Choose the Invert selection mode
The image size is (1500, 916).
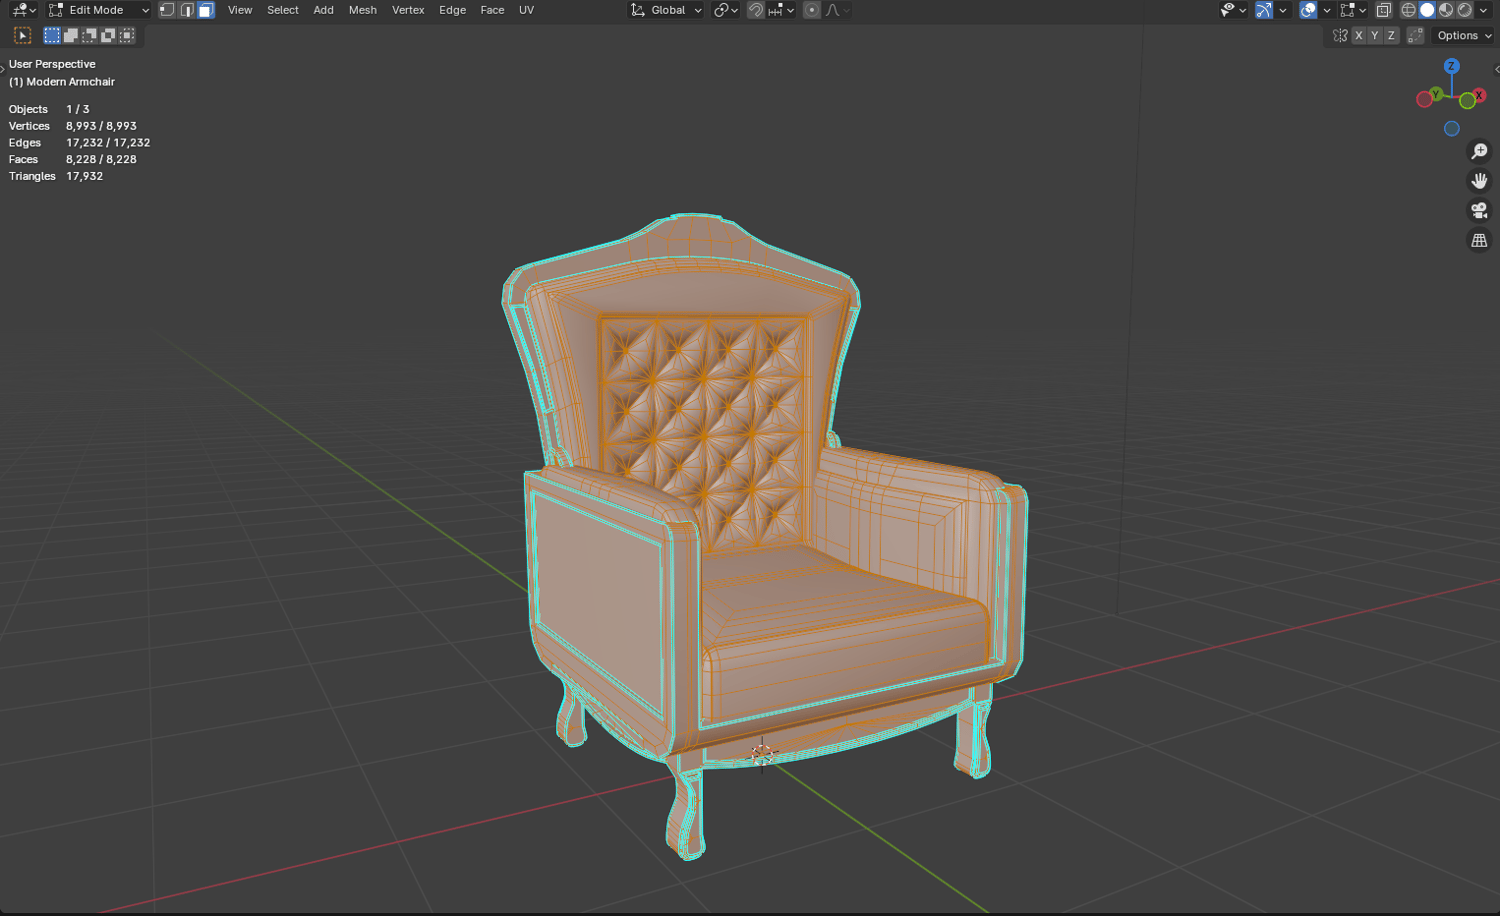pos(109,36)
